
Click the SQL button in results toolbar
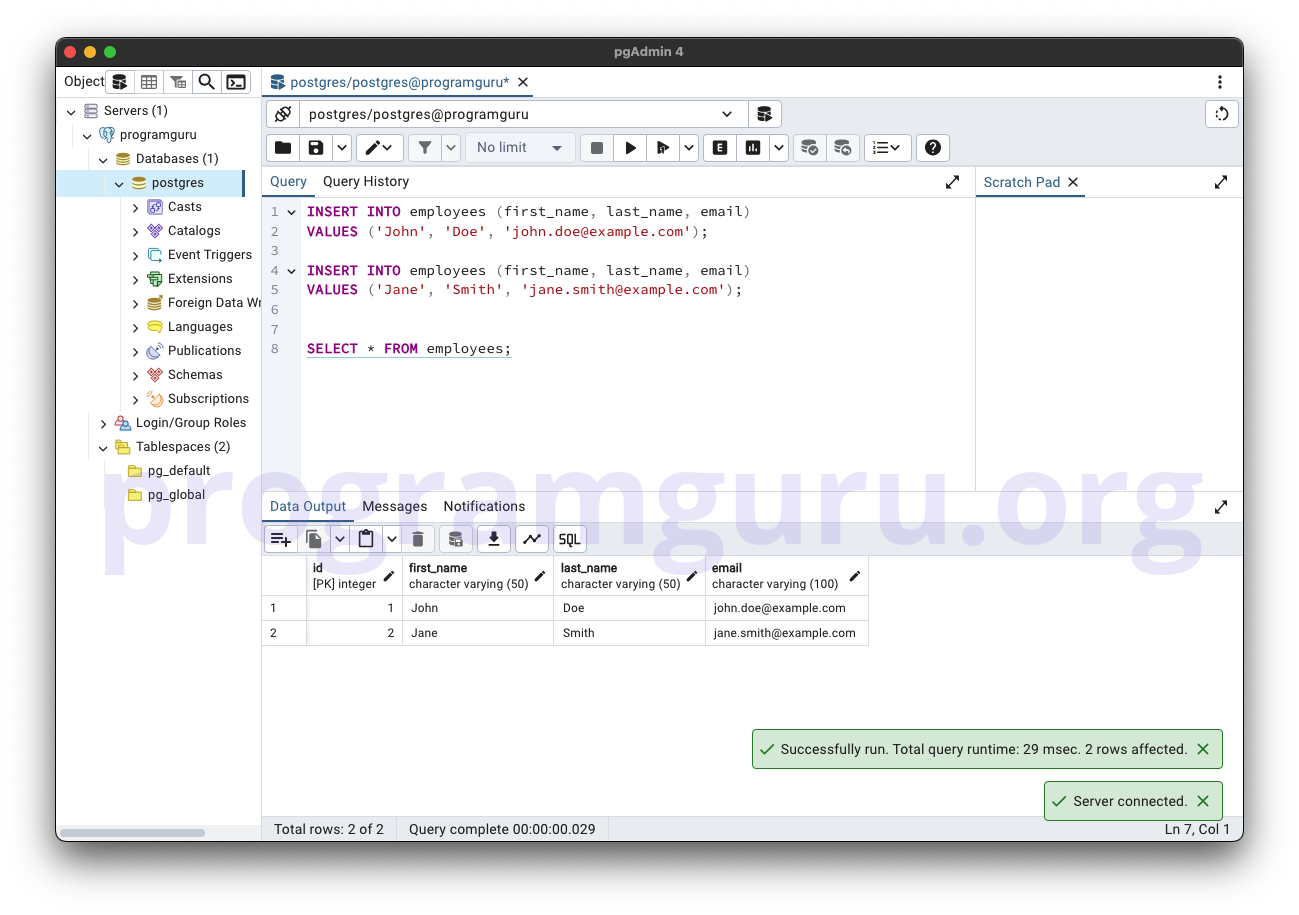coord(570,540)
